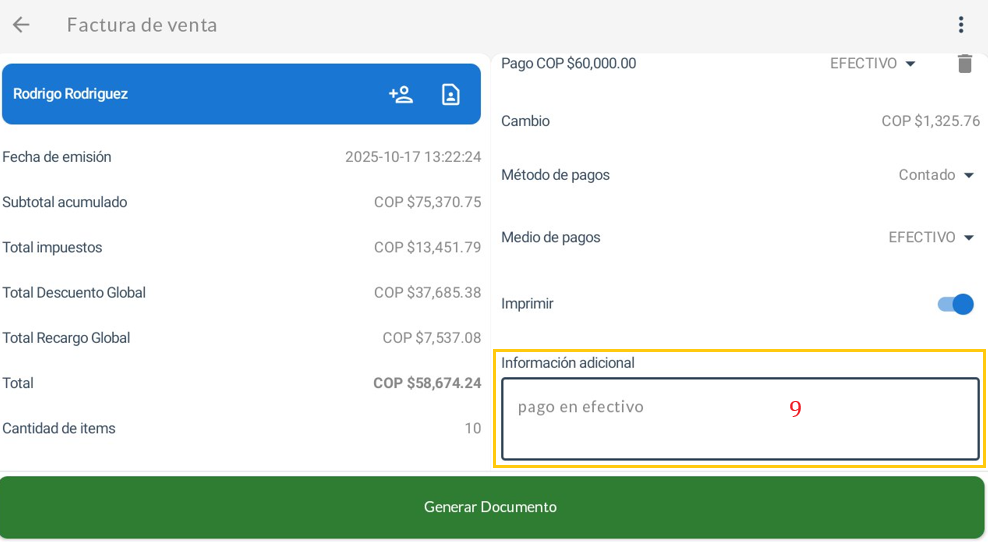Screen dimensions: 988x542
Task: Click the Información adicional text field
Action: click(740, 419)
